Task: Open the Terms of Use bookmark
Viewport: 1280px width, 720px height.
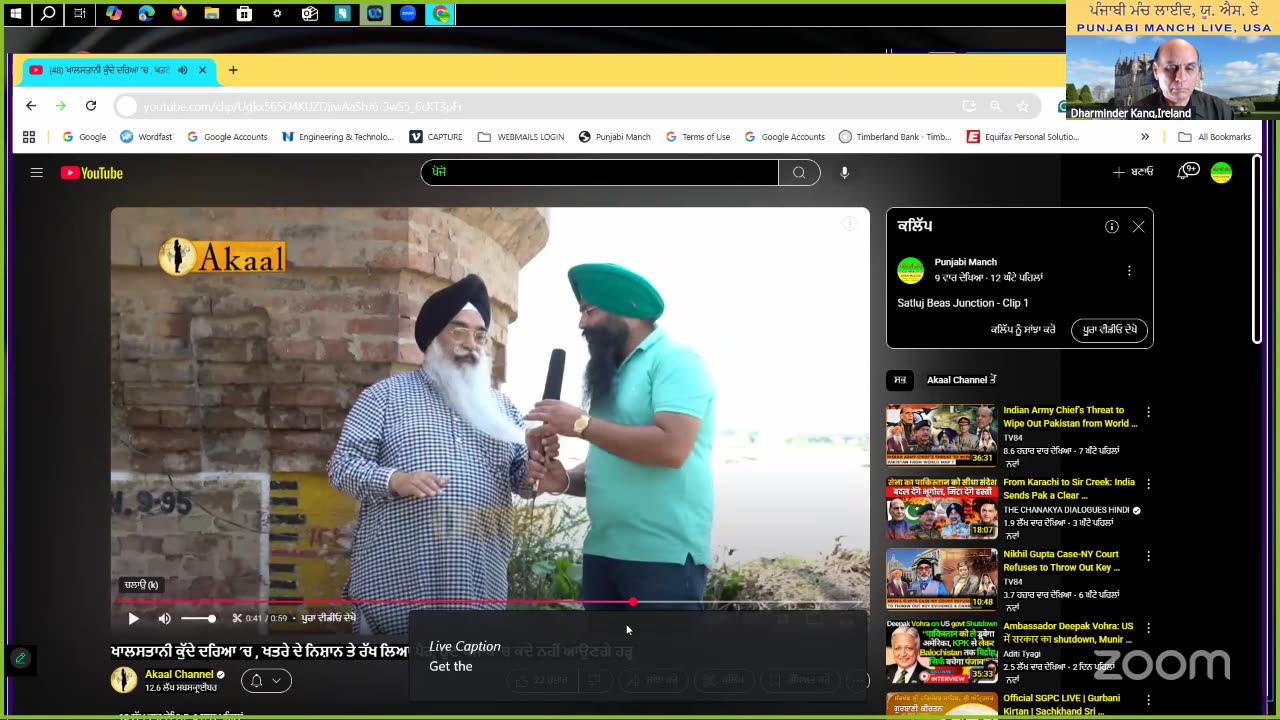Action: point(697,137)
